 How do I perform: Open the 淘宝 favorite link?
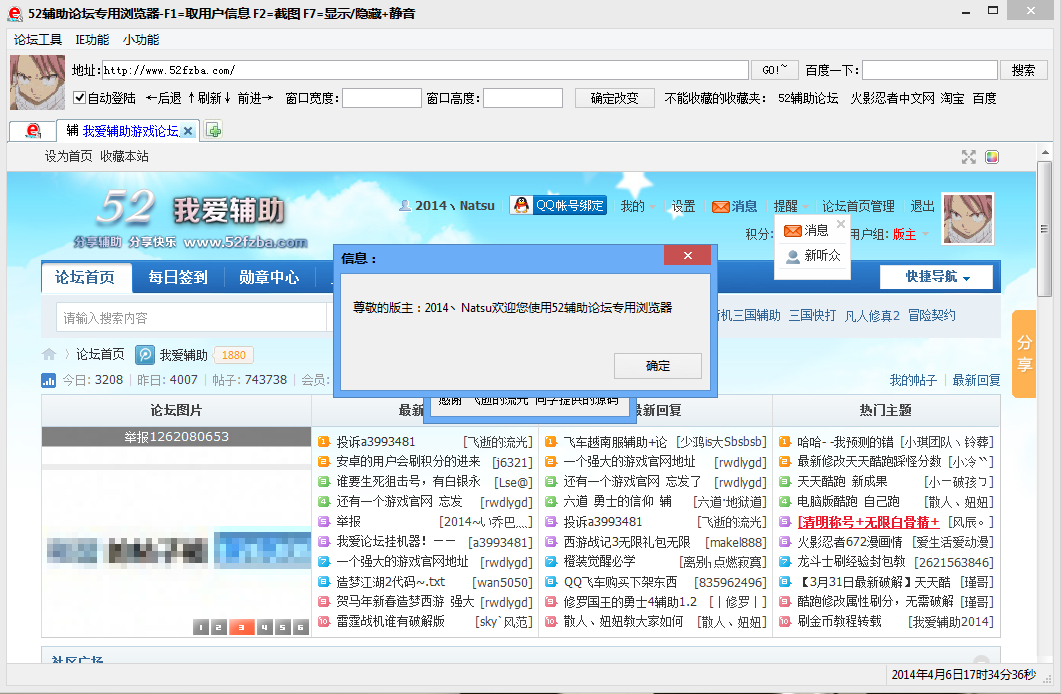pos(952,99)
